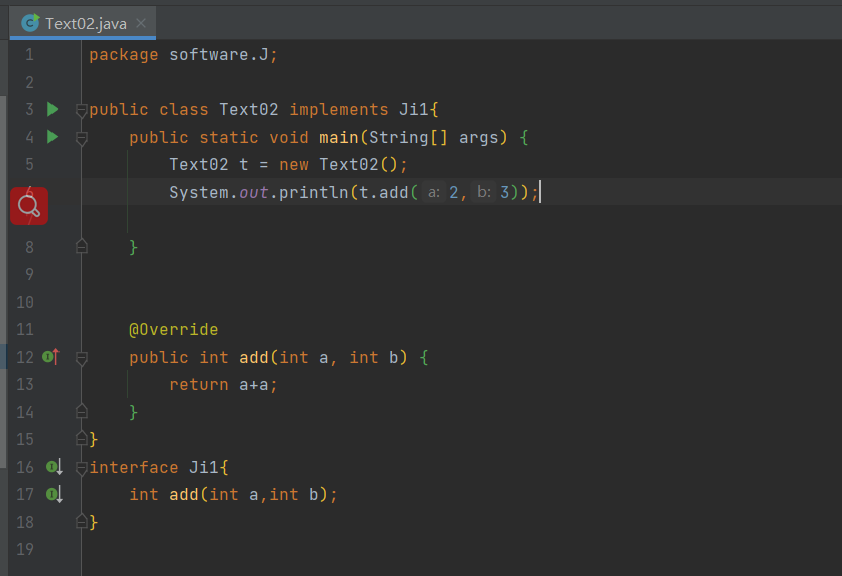The image size is (842, 576).
Task: Click the class fold end marker on line 15
Action: coord(82,439)
